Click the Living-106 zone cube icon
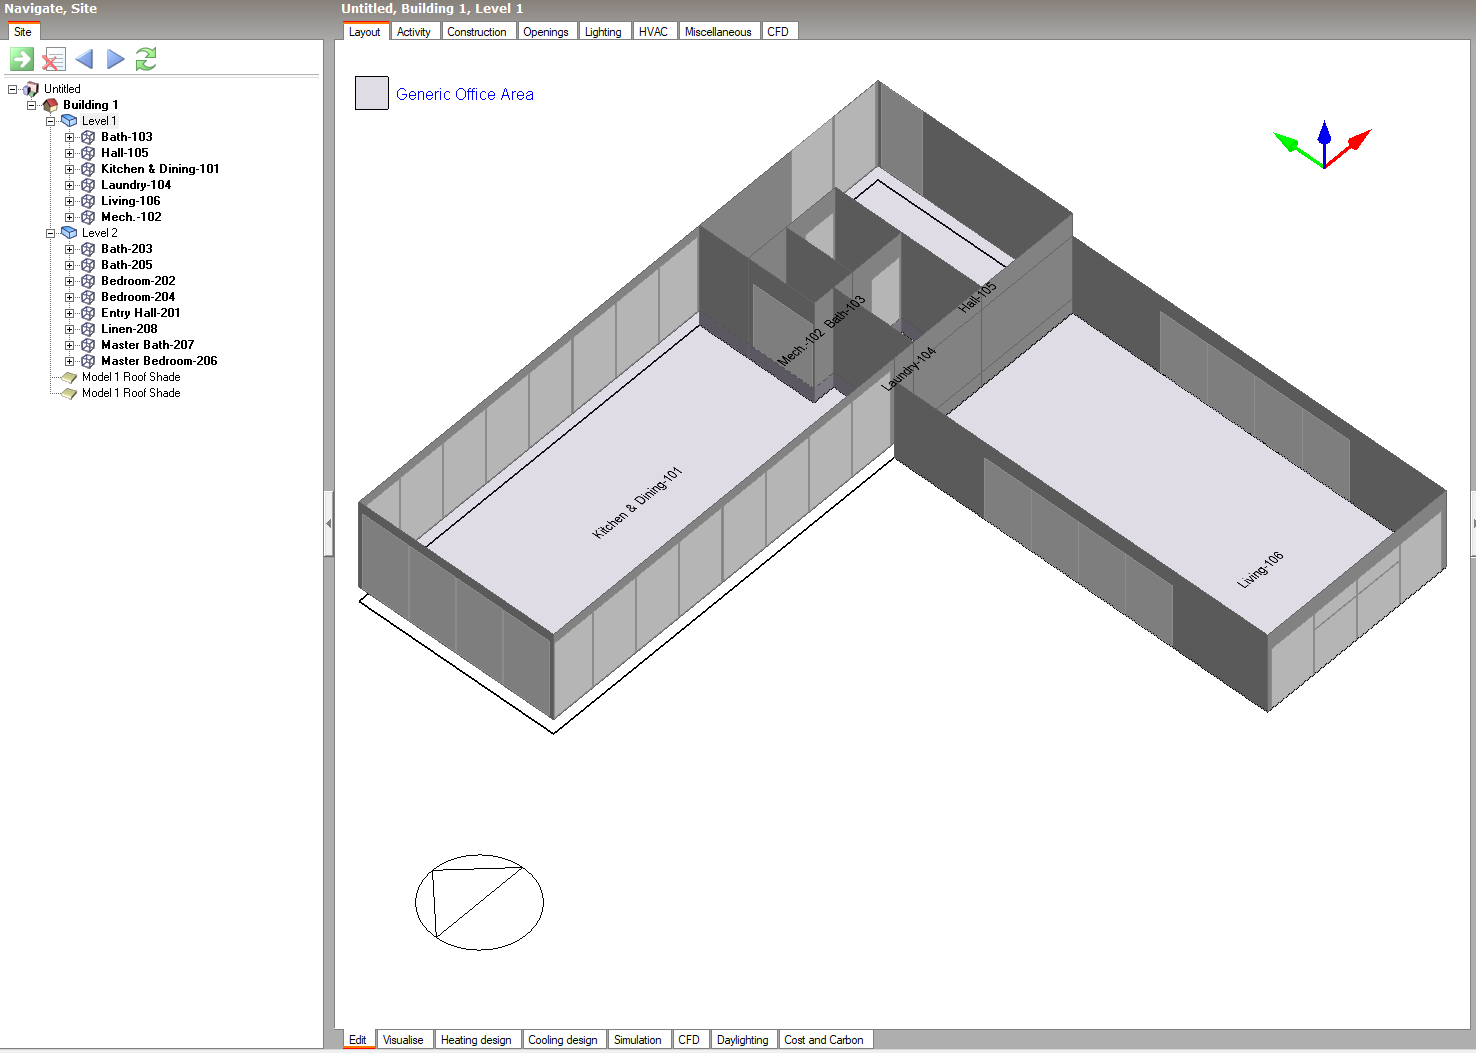The width and height of the screenshot is (1476, 1053). [88, 201]
